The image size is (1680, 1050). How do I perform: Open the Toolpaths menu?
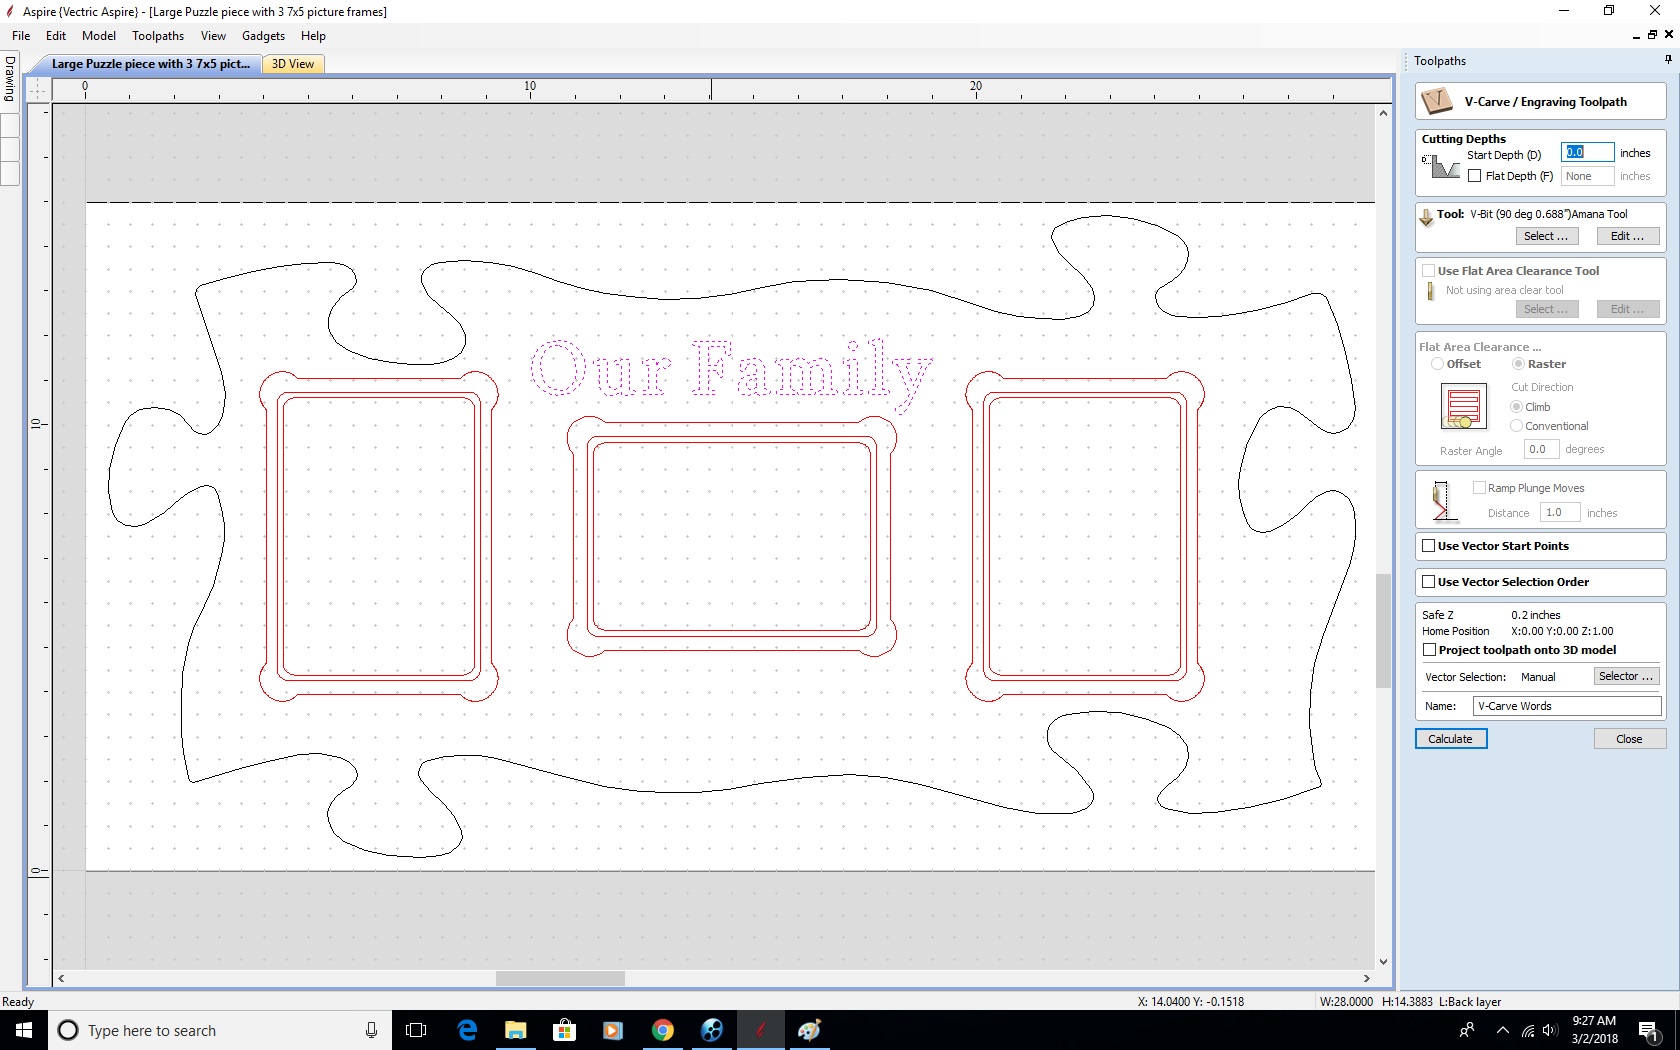pos(158,36)
